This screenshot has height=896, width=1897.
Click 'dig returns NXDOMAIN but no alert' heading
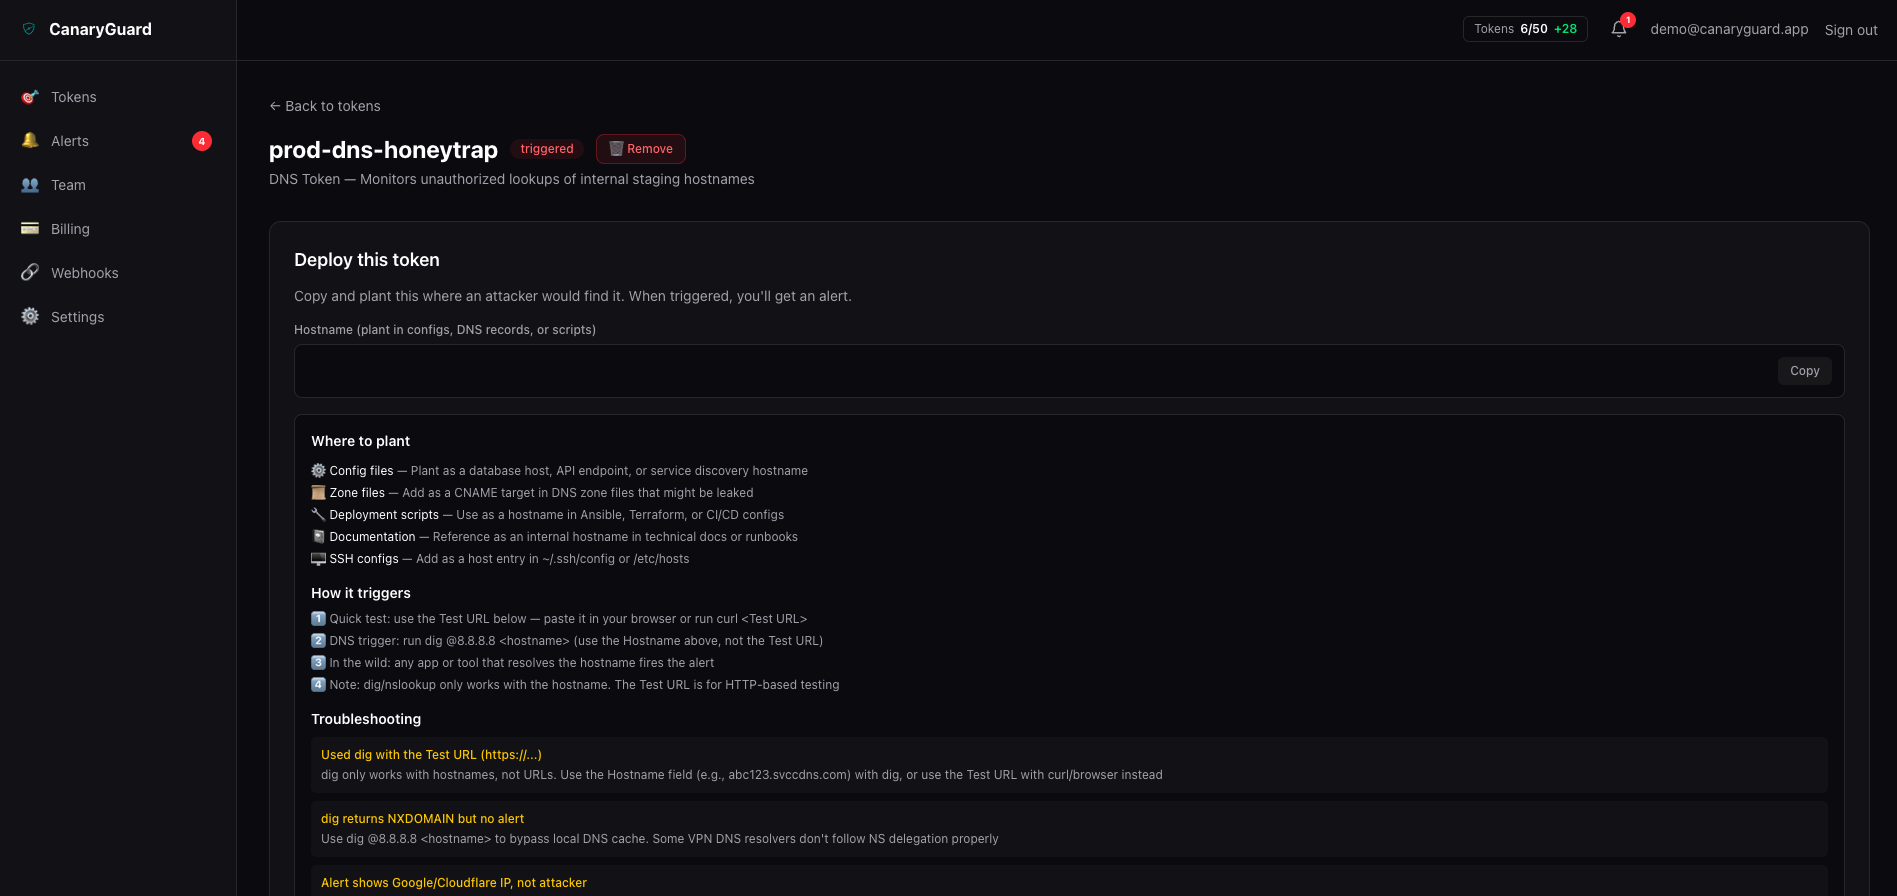click(x=422, y=819)
